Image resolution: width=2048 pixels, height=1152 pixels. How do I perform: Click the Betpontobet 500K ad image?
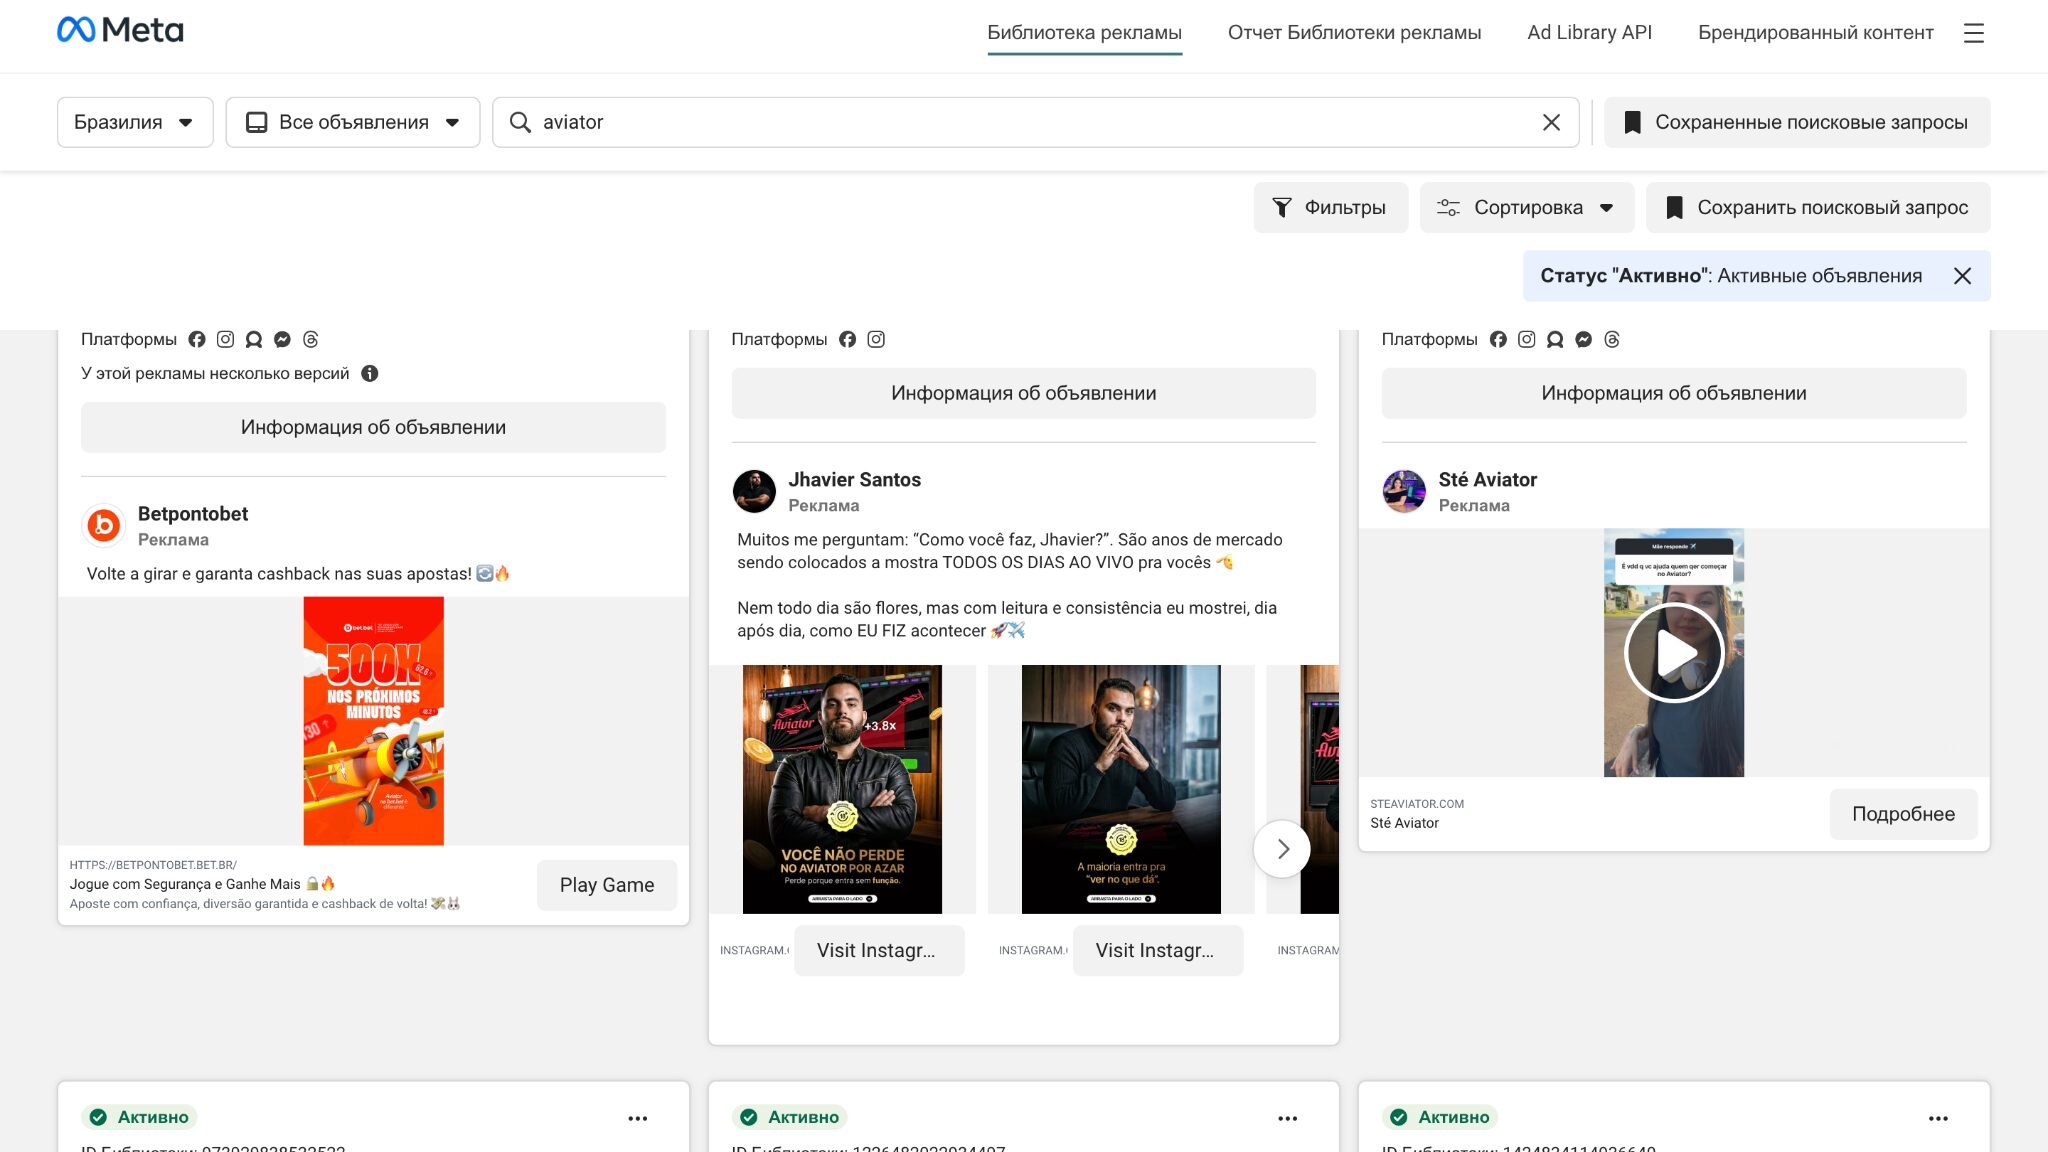(x=373, y=721)
